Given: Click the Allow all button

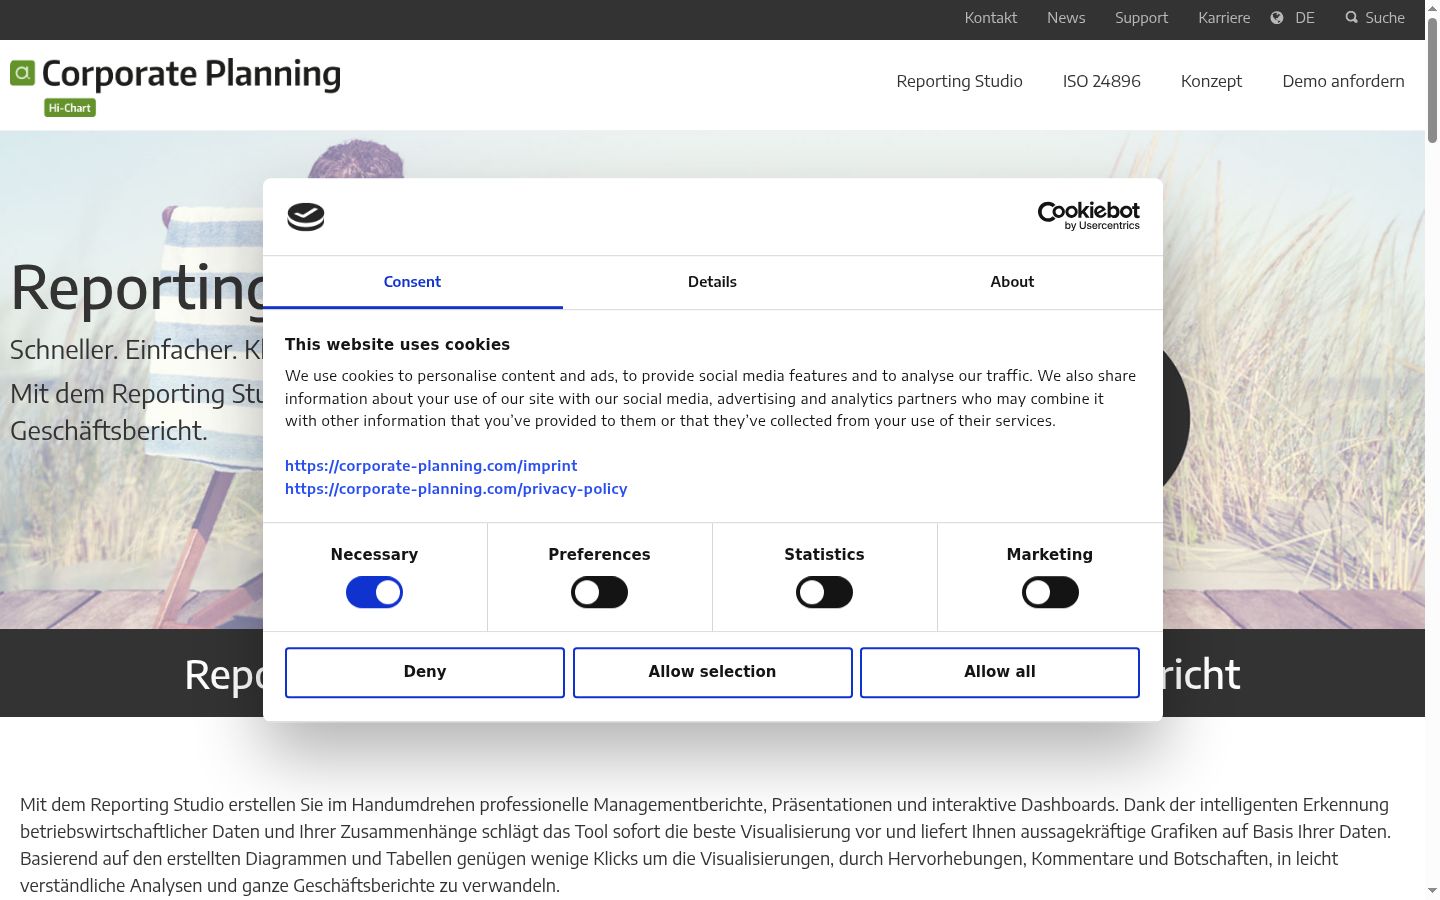Looking at the screenshot, I should coord(1000,672).
